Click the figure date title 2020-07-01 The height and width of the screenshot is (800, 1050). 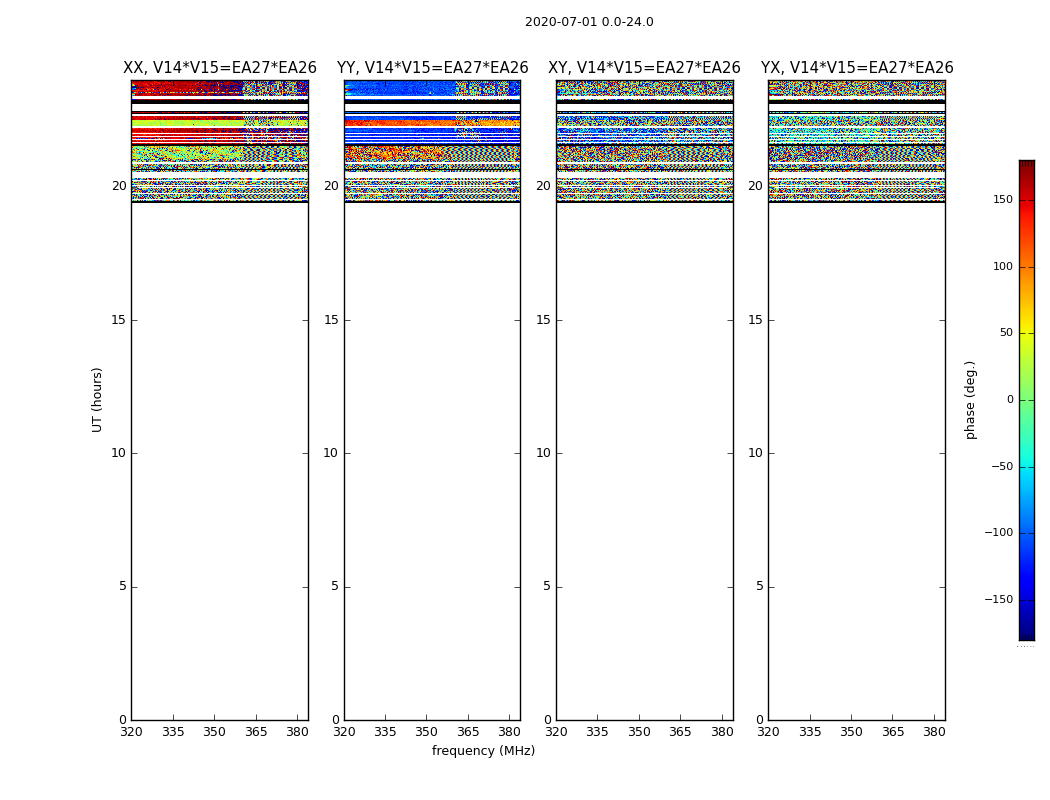[589, 22]
